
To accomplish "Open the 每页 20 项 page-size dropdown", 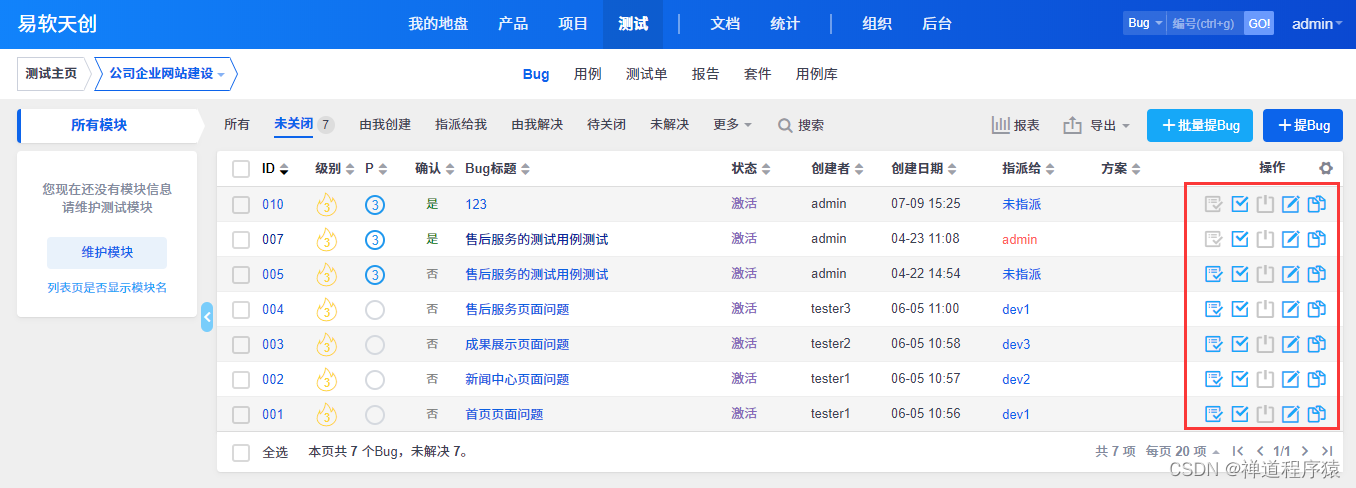I will tap(1182, 452).
